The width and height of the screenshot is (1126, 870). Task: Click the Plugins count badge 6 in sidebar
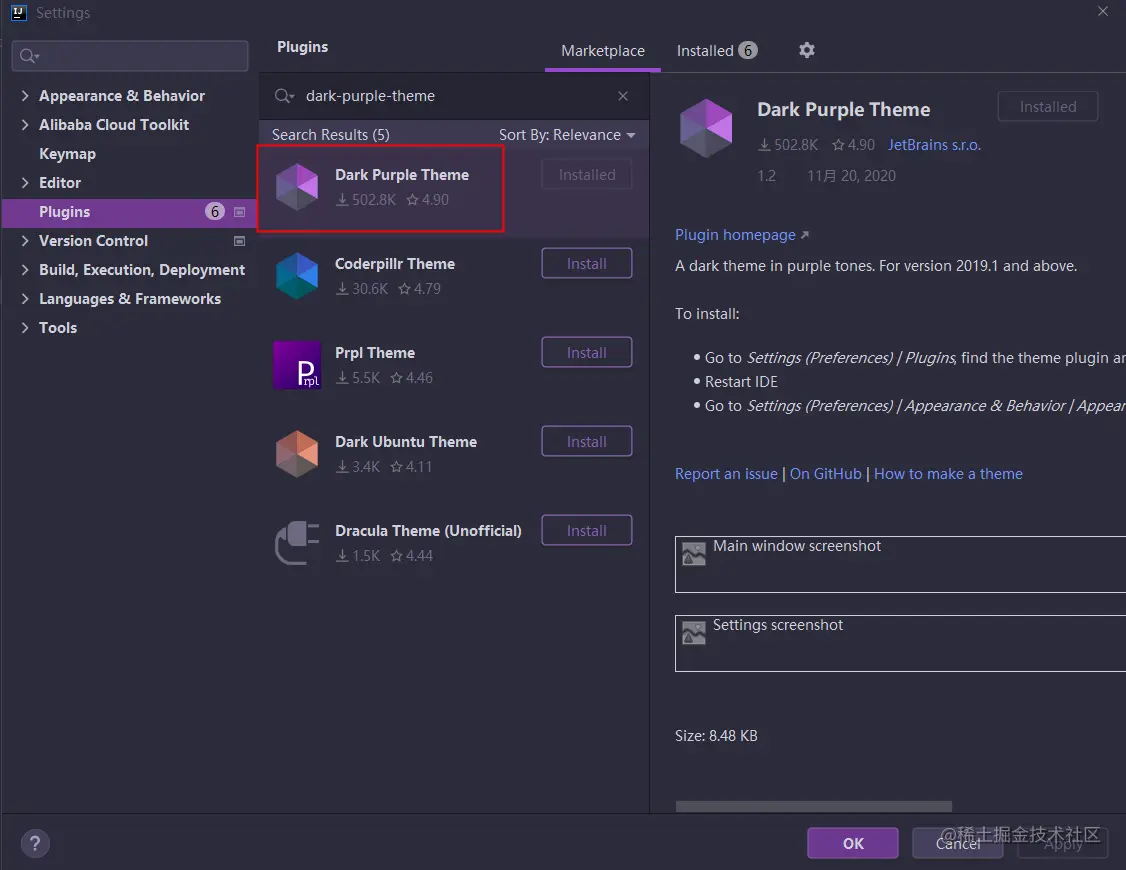[x=215, y=211]
